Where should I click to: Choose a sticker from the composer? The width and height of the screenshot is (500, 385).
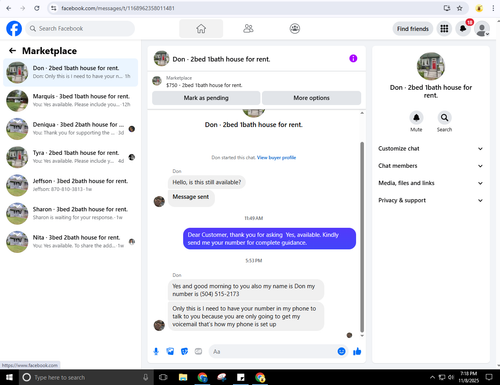[184, 351]
